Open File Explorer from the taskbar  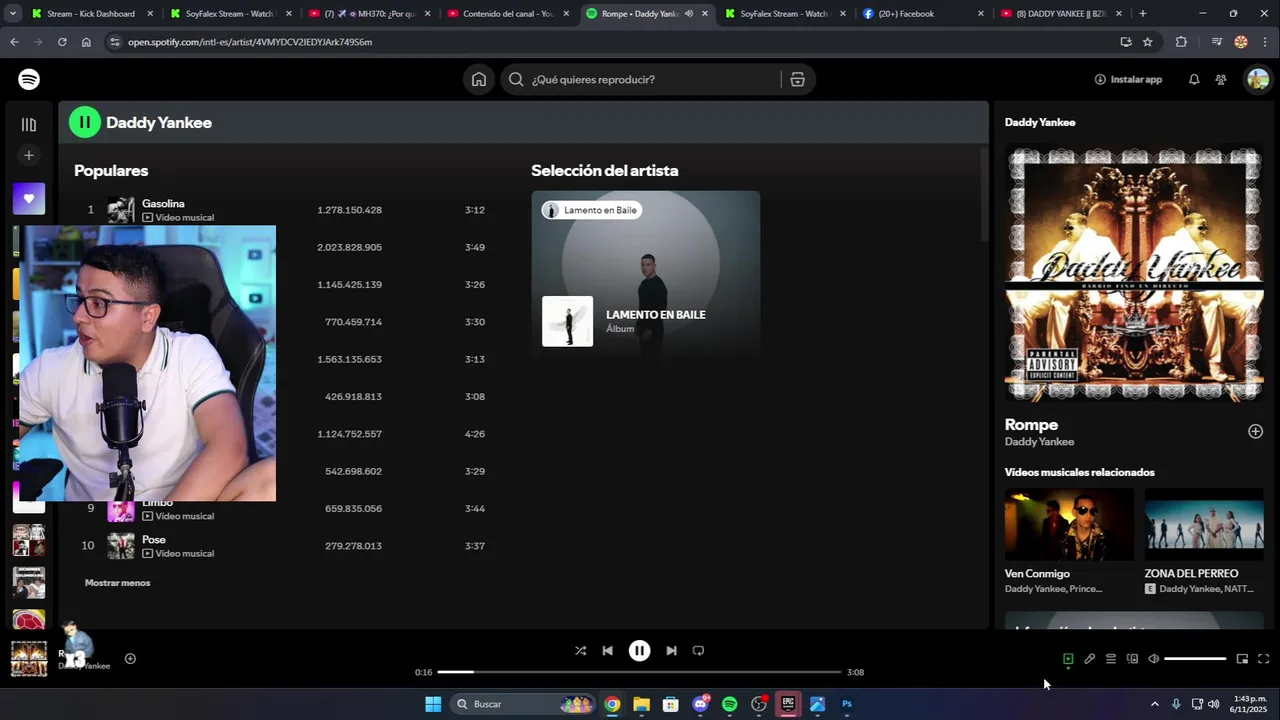641,704
